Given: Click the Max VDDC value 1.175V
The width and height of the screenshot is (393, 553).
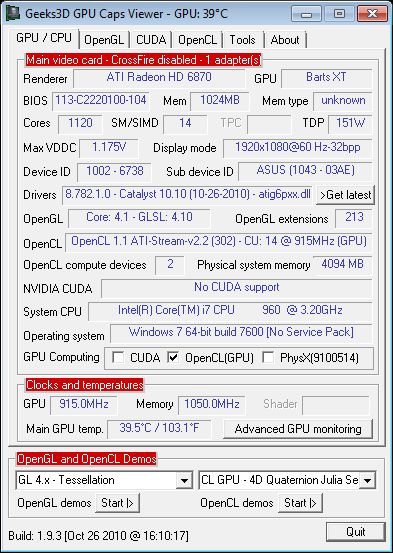Looking at the screenshot, I should point(109,147).
